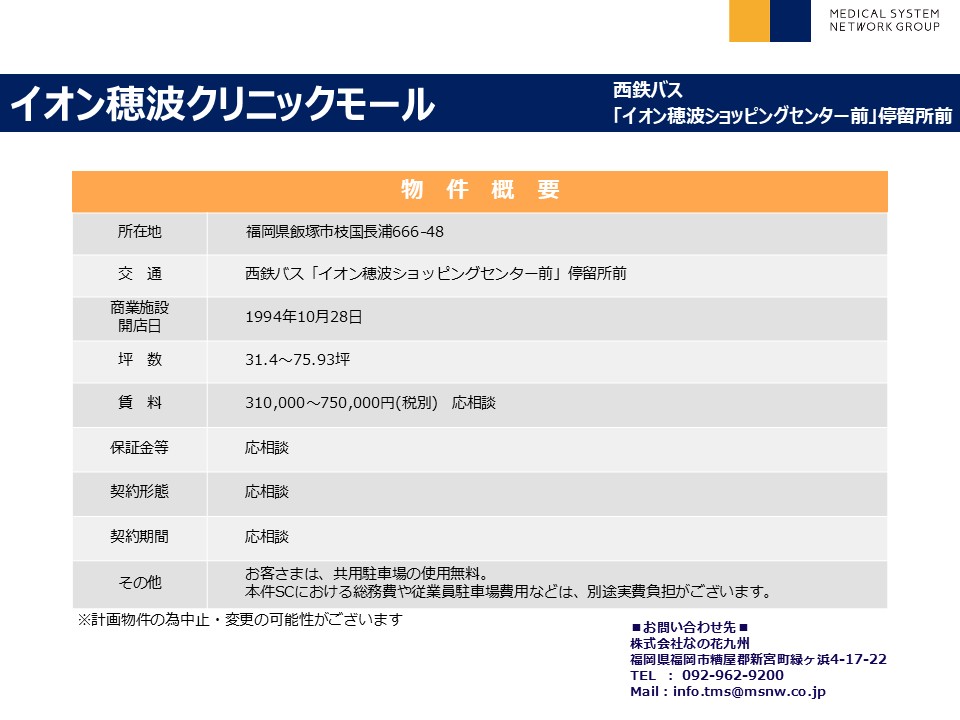This screenshot has height=720, width=960.
Task: Click the phone number "092-962-9200"
Action: (733, 675)
